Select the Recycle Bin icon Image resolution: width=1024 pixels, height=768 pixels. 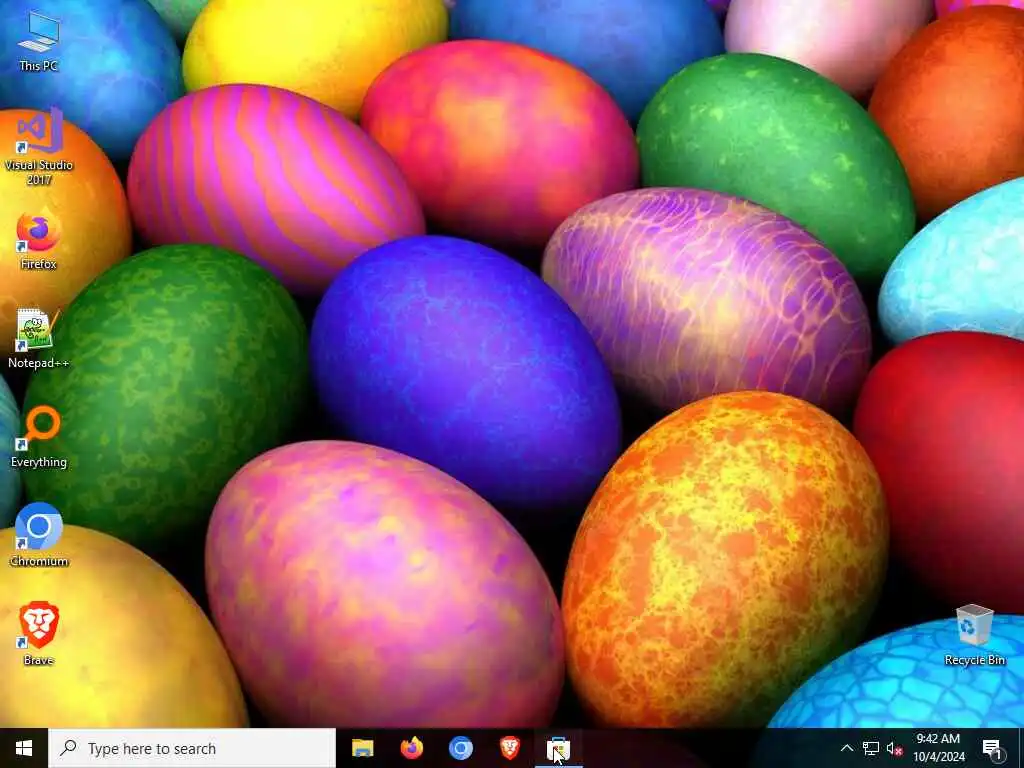[974, 635]
